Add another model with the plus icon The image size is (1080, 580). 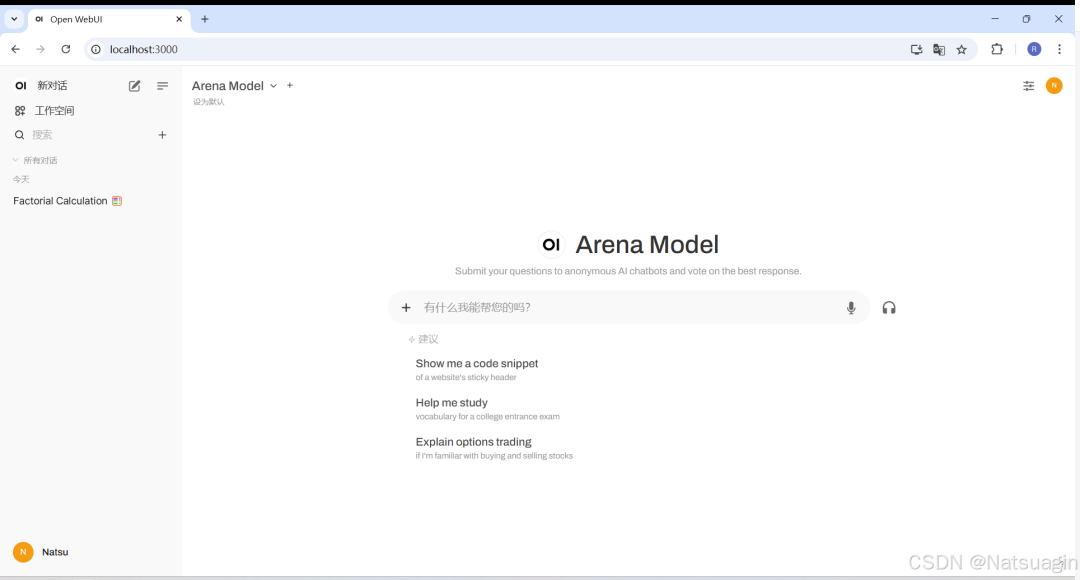(x=290, y=85)
